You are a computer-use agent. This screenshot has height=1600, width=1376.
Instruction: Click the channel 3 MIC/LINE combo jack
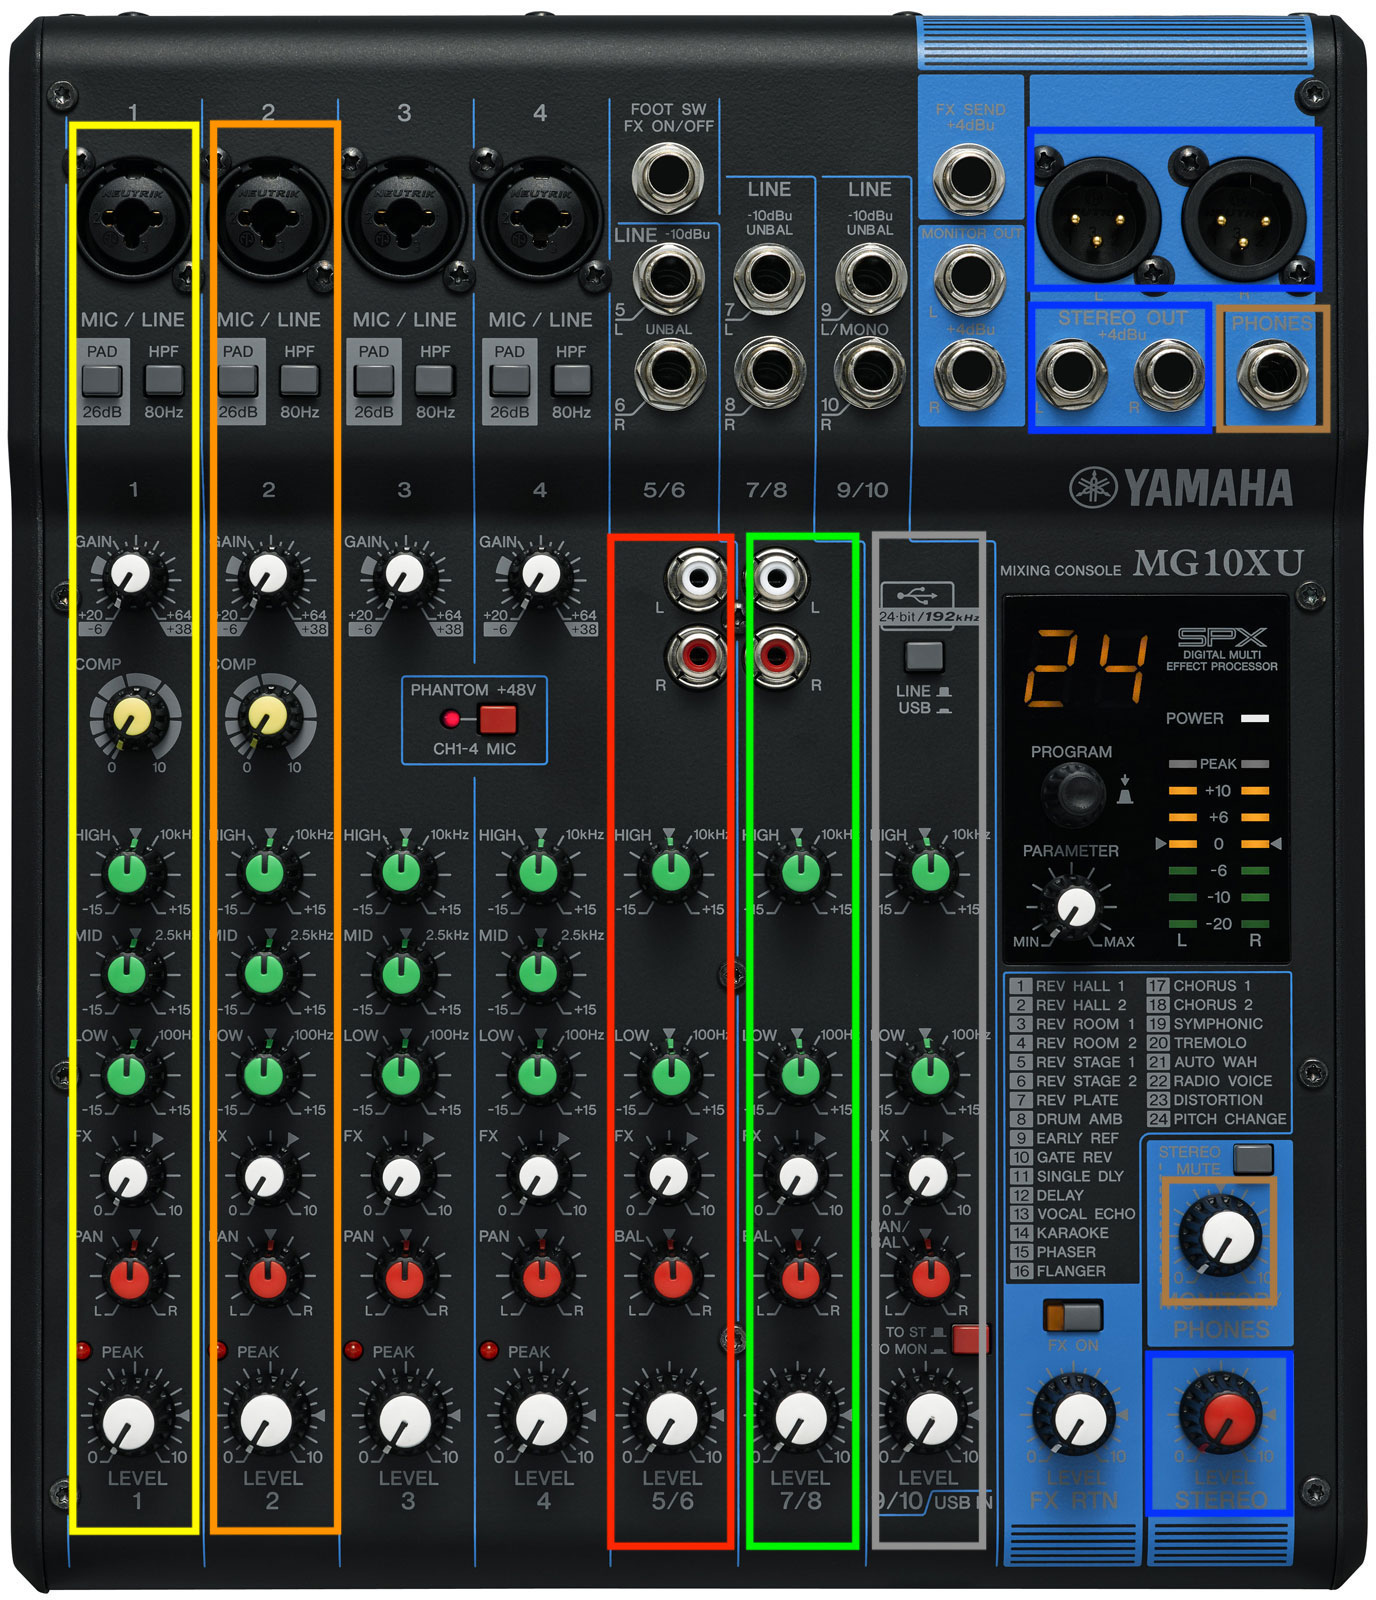pos(405,216)
